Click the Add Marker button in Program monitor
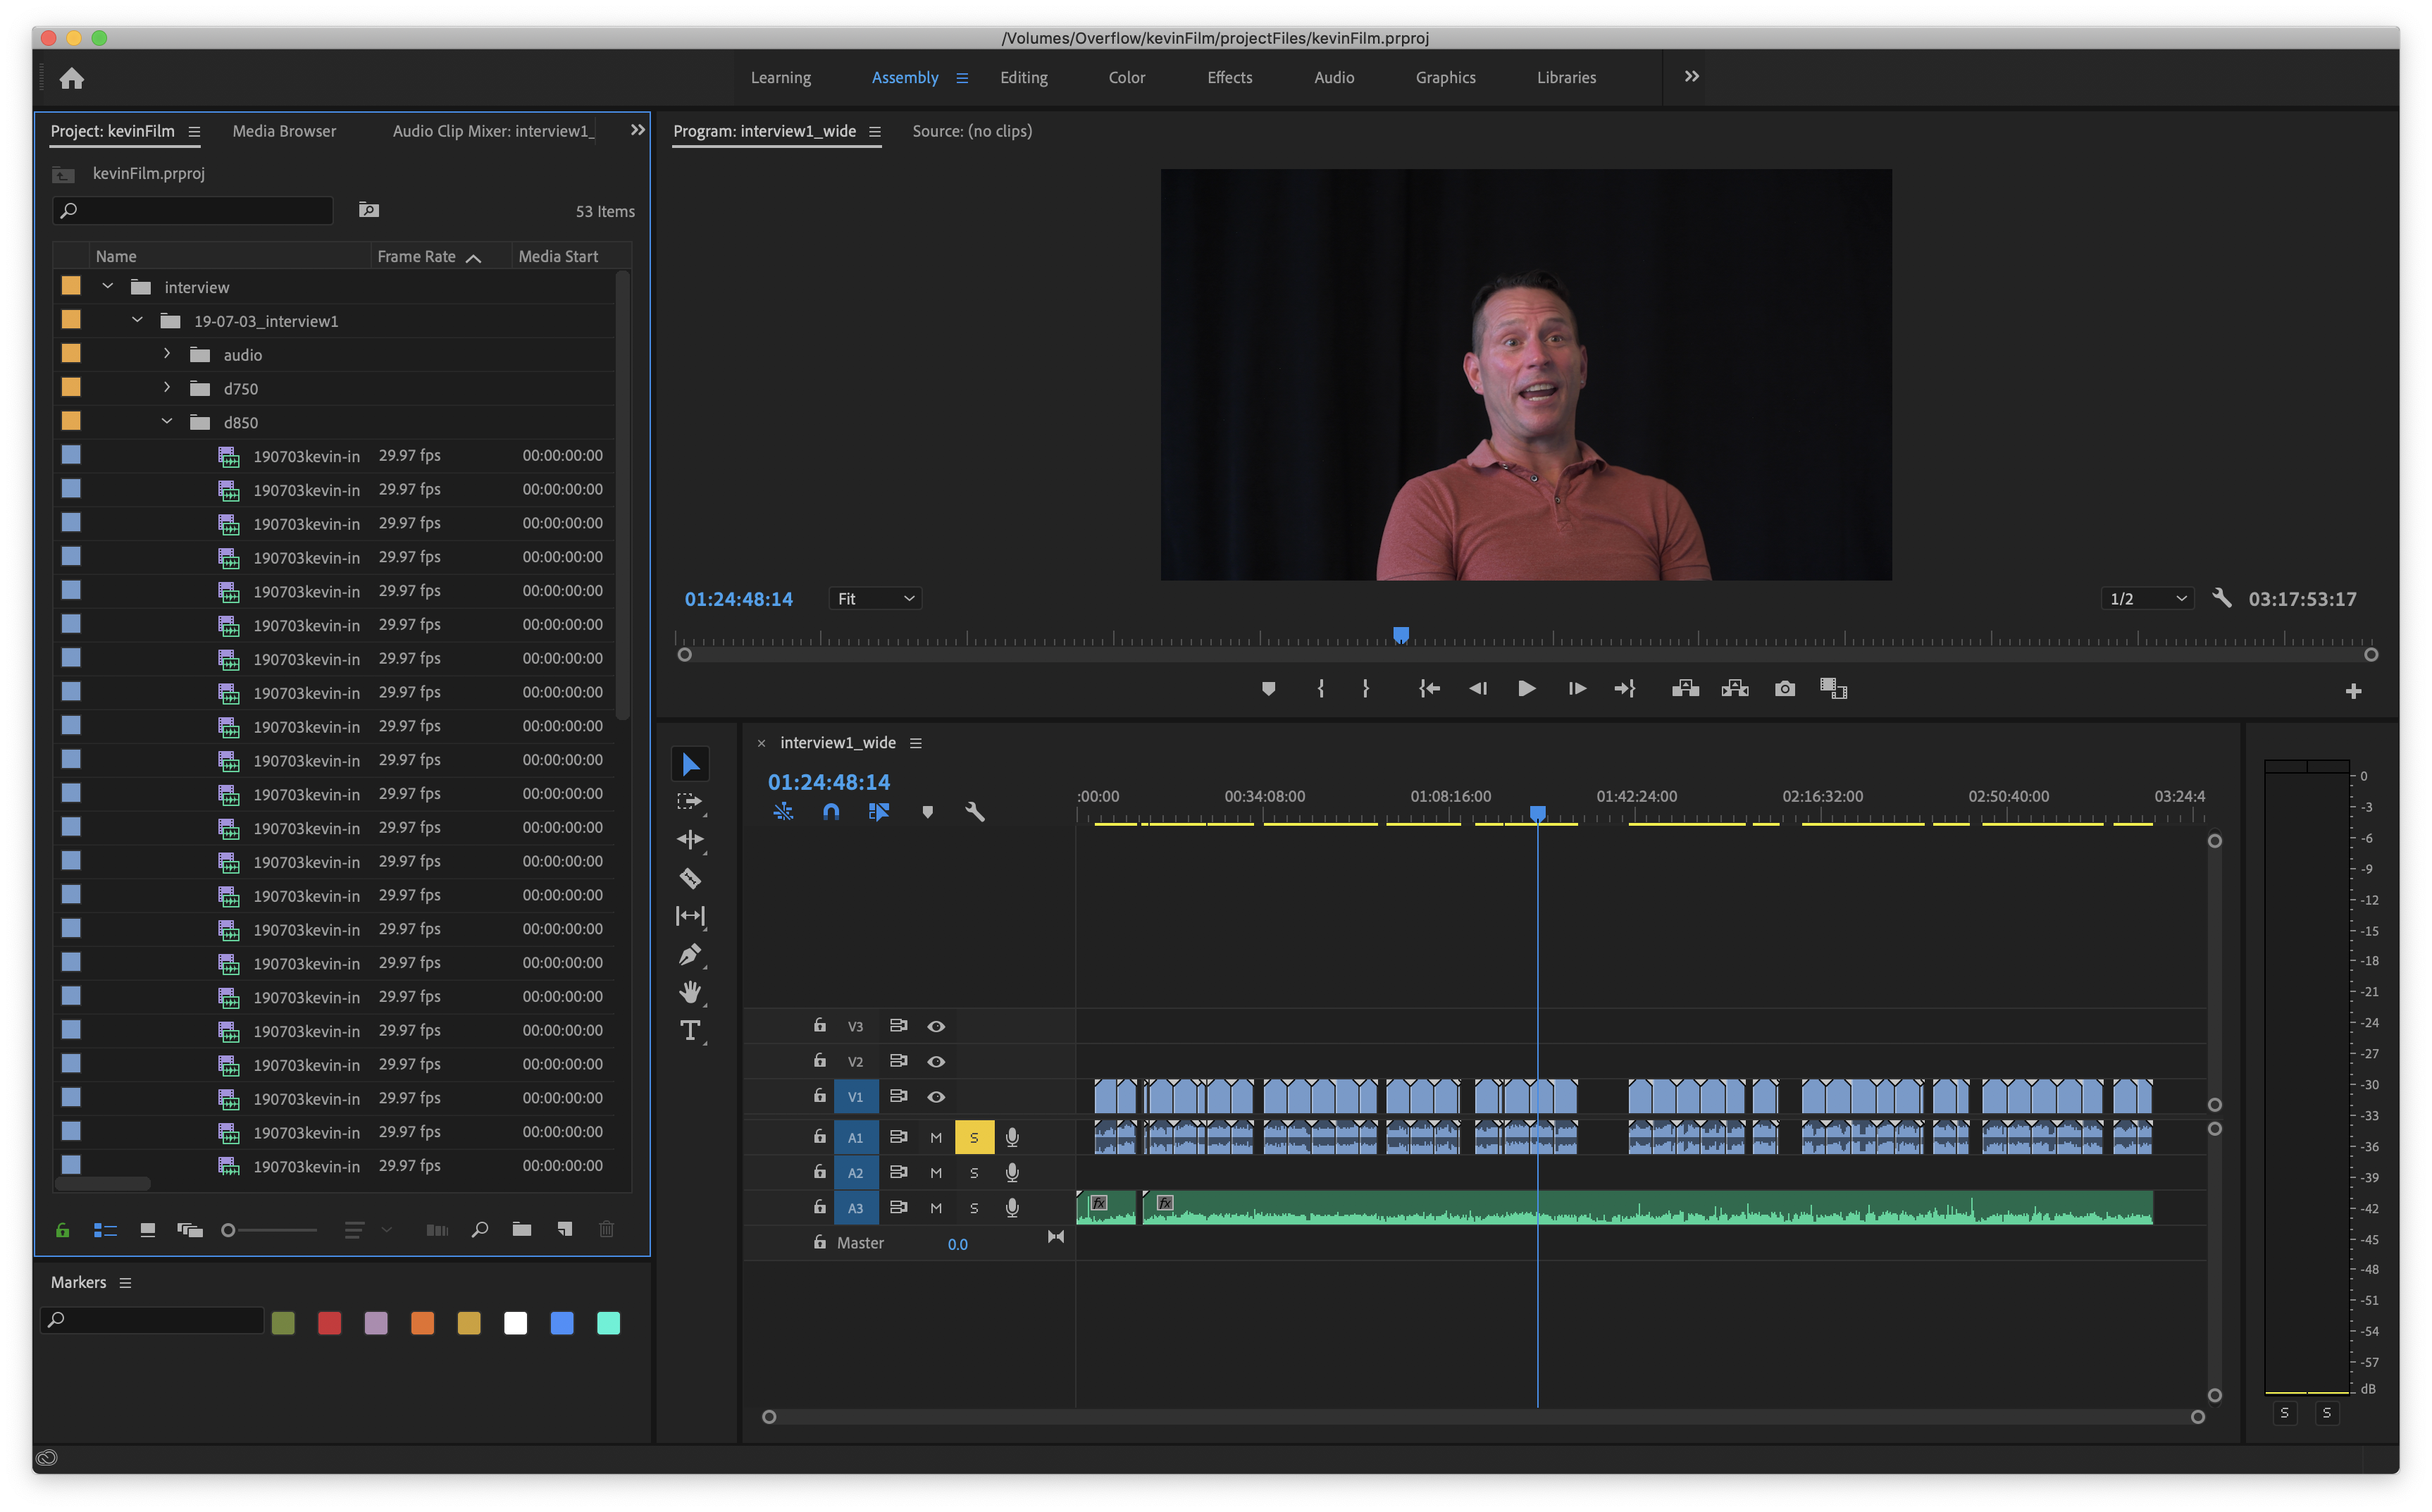 [x=1268, y=688]
